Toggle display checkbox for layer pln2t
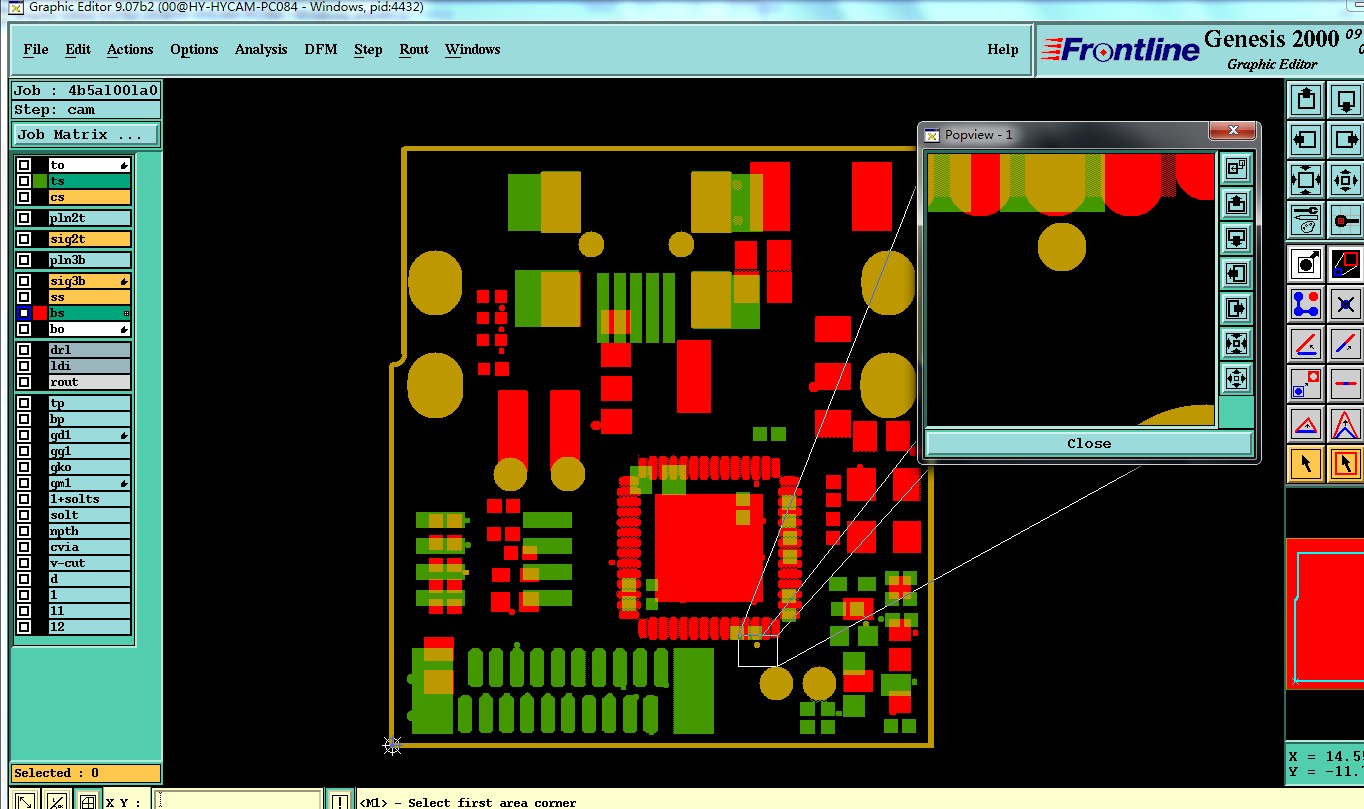 (x=23, y=218)
